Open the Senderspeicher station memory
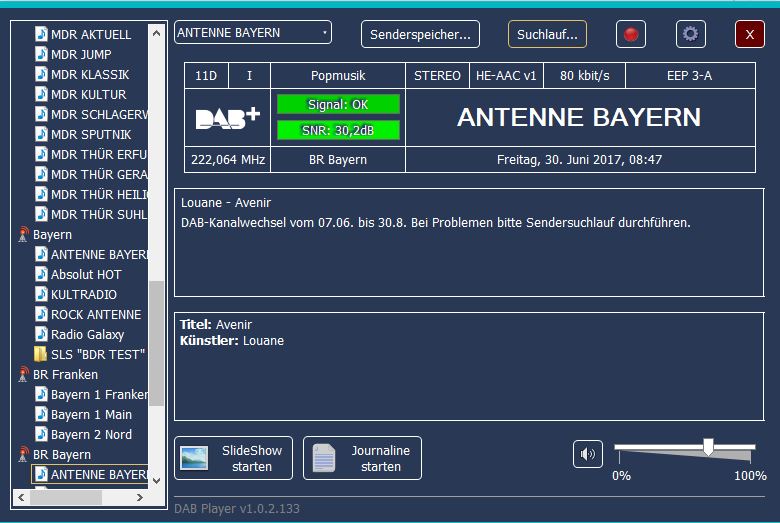780x523 pixels. pos(420,34)
